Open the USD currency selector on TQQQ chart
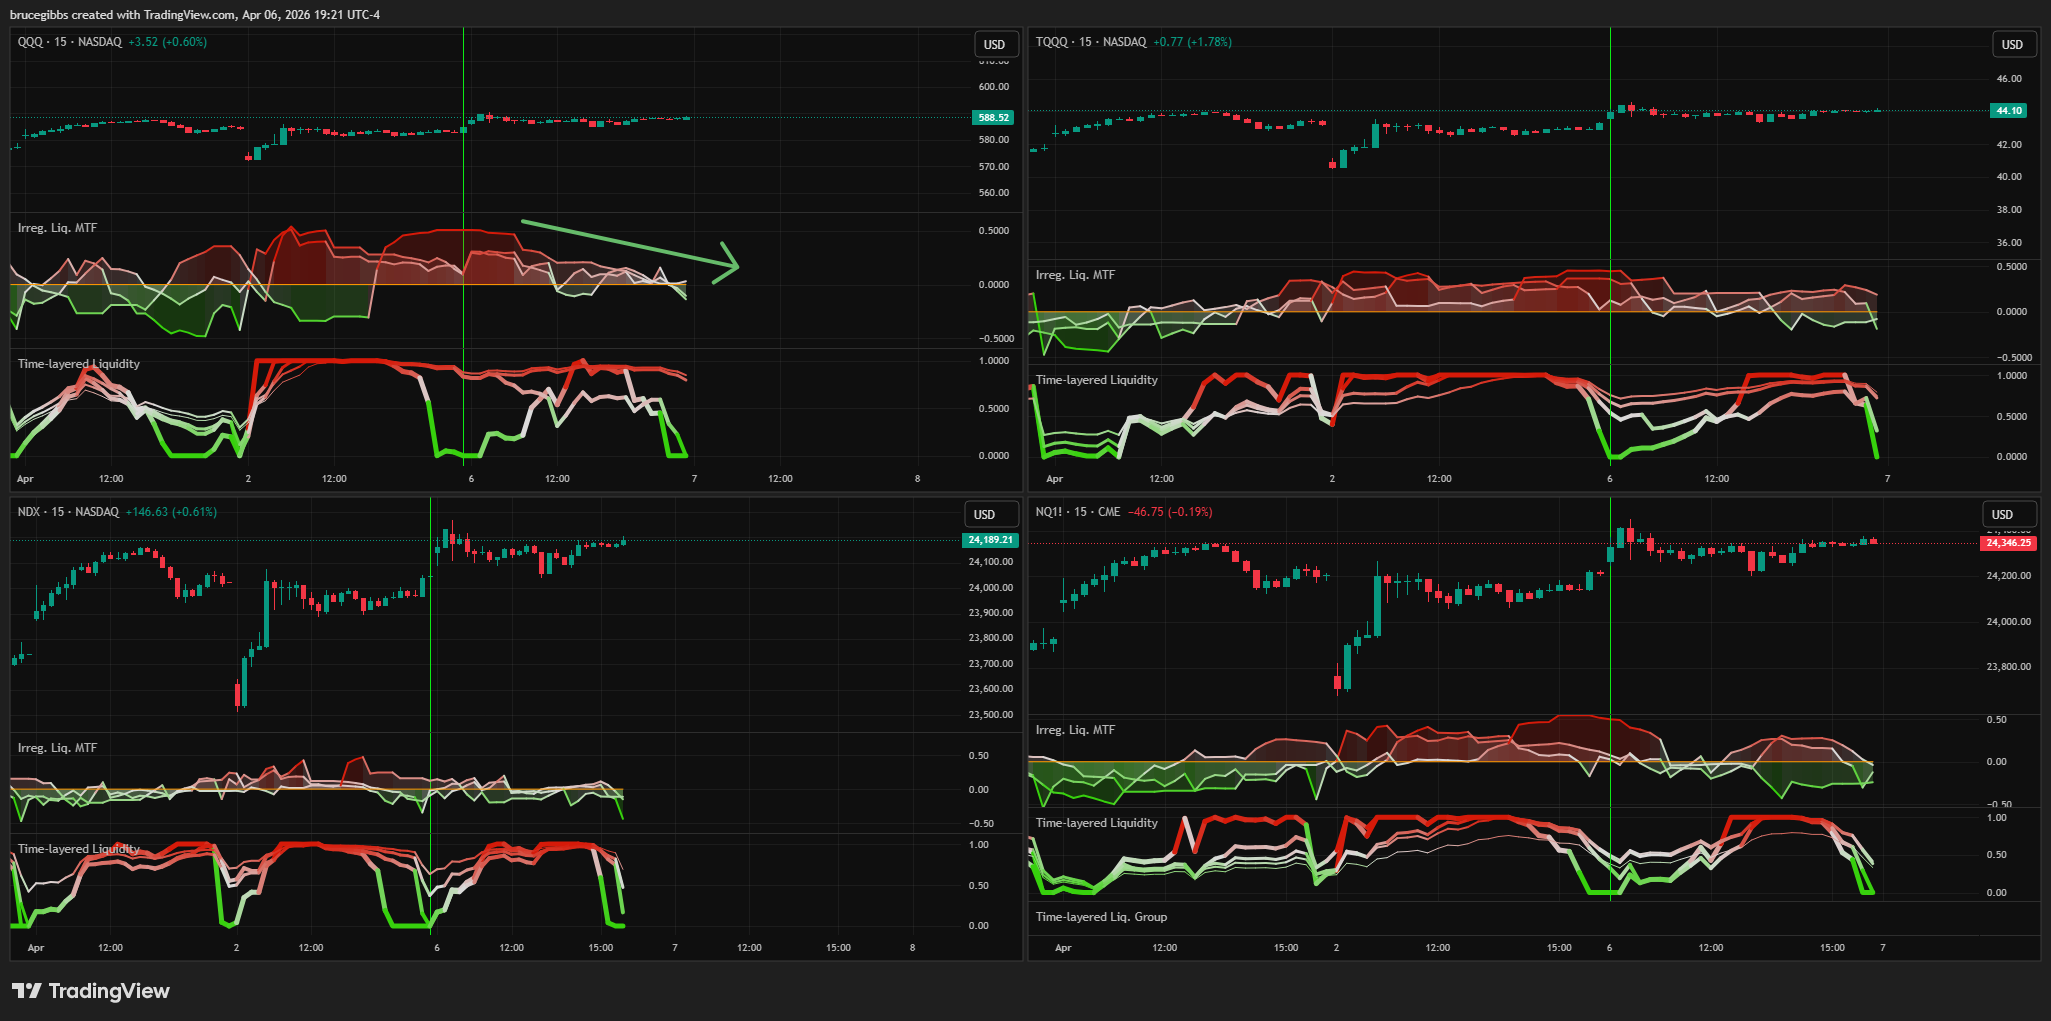This screenshot has height=1021, width=2051. point(2012,44)
